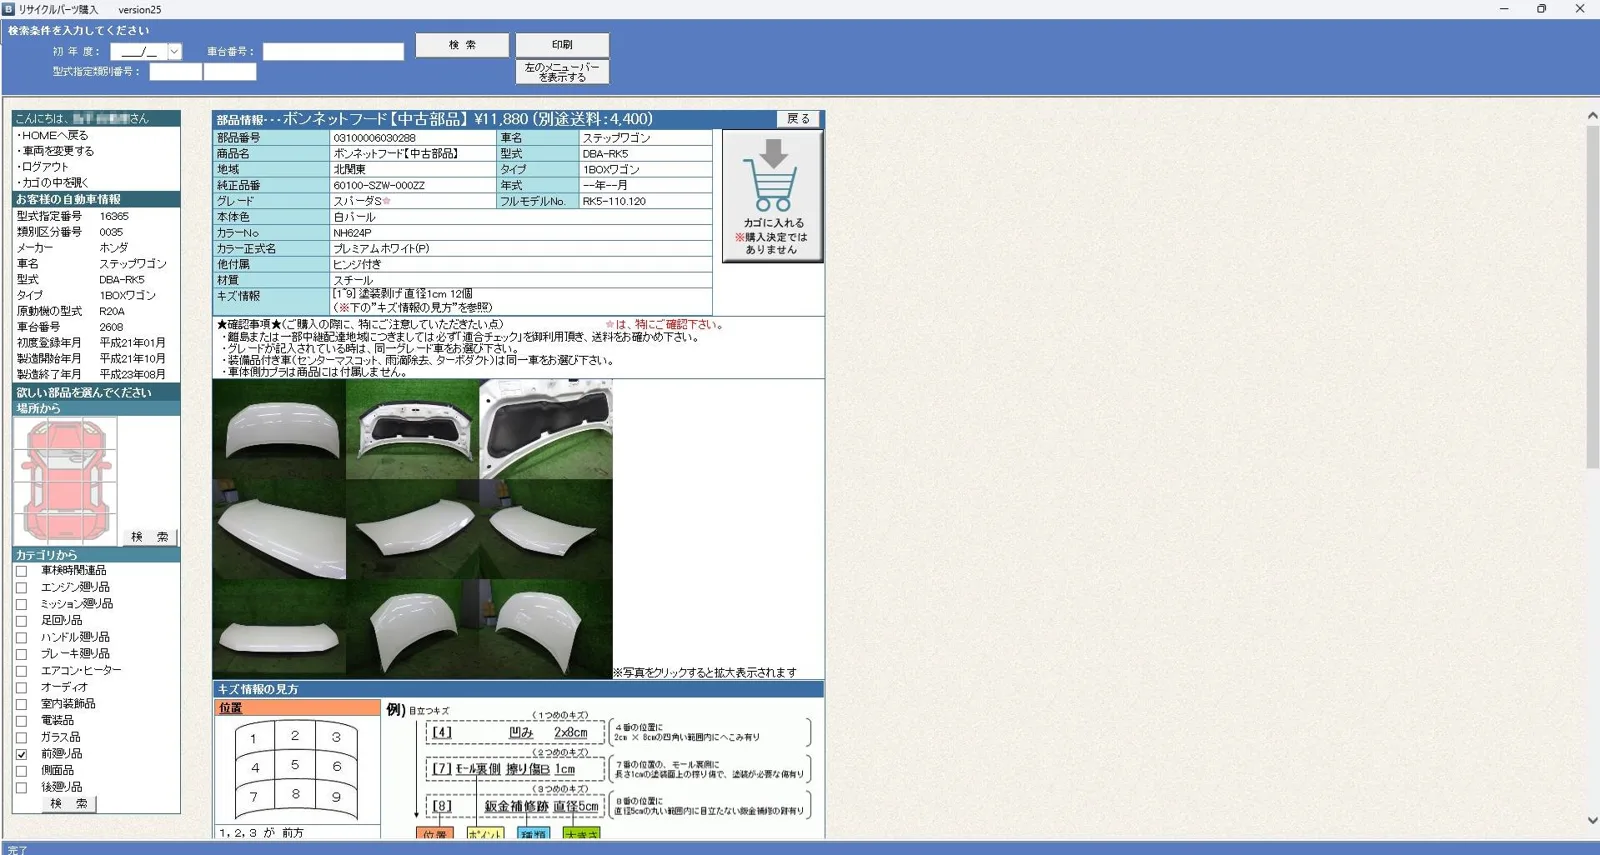Open the center hood photo thumbnail
Image resolution: width=1600 pixels, height=855 pixels.
pyautogui.click(x=412, y=529)
